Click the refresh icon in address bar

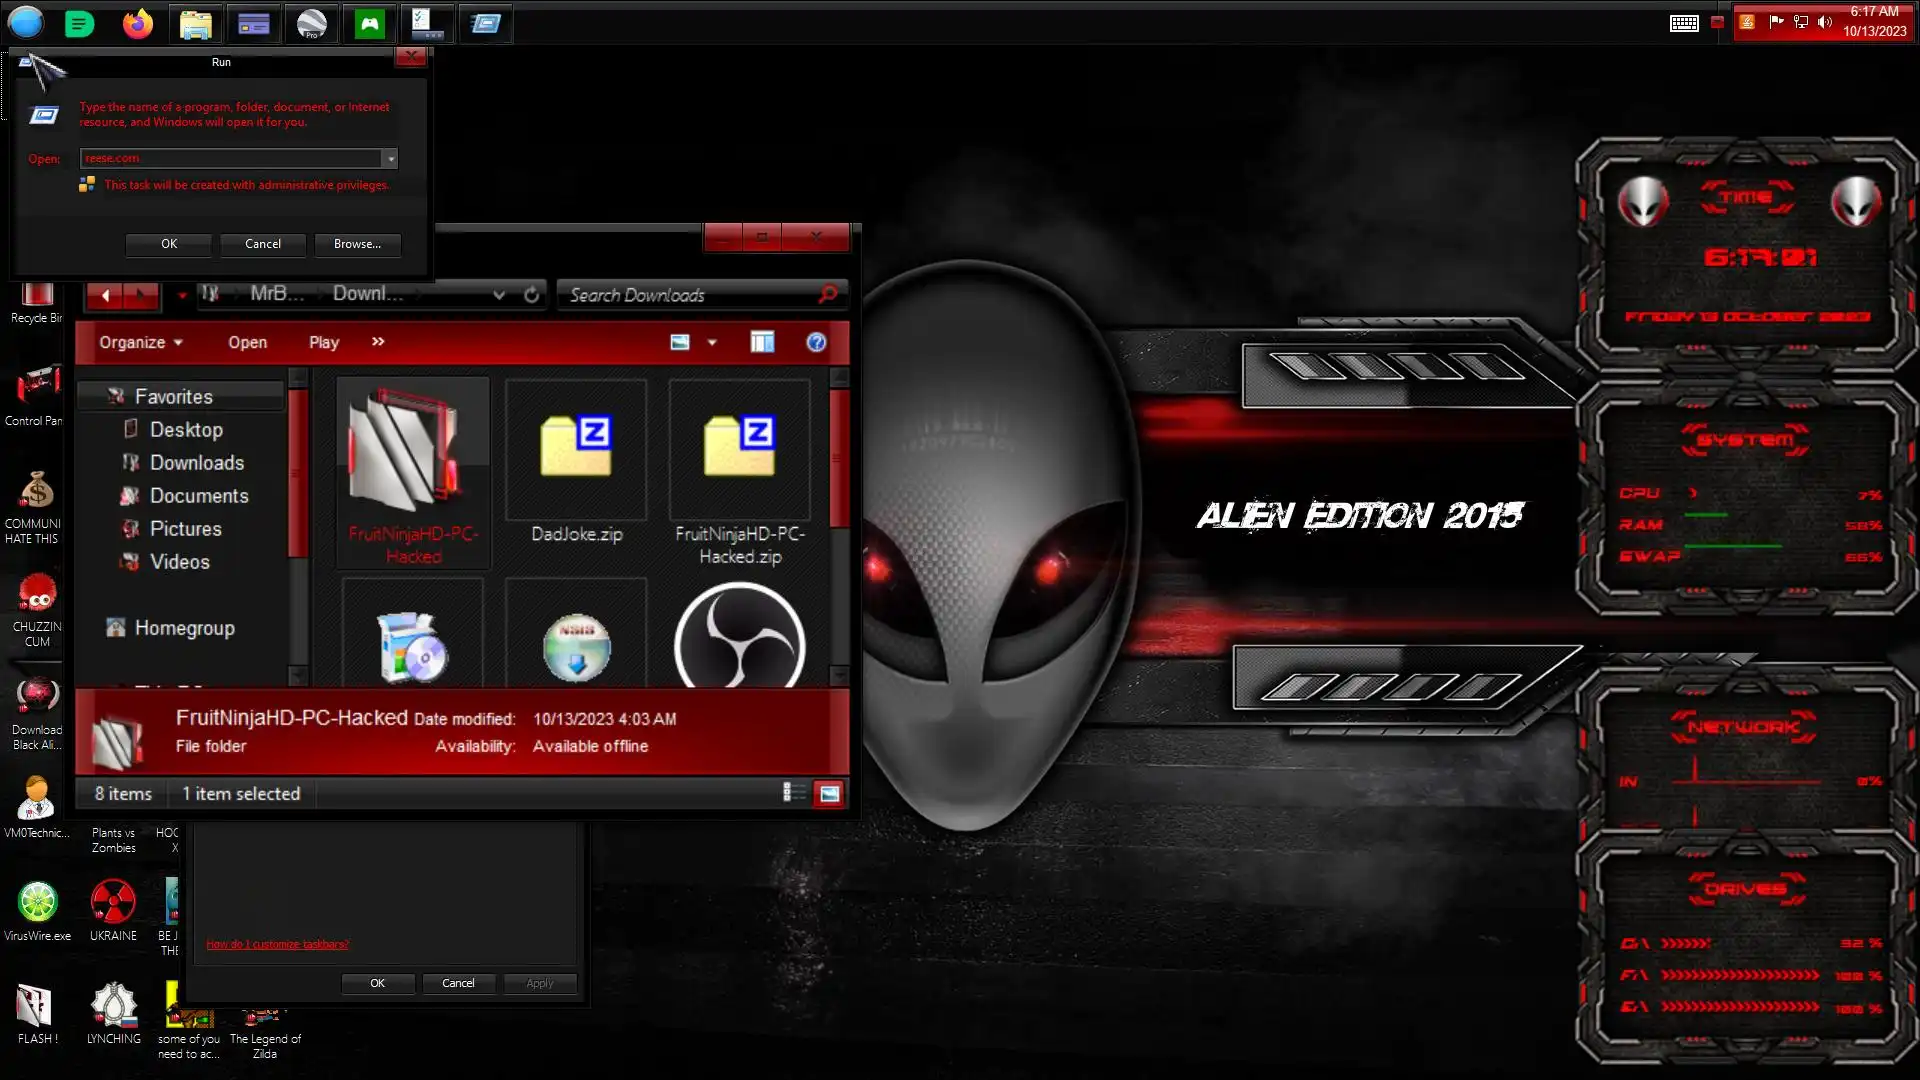(x=532, y=294)
